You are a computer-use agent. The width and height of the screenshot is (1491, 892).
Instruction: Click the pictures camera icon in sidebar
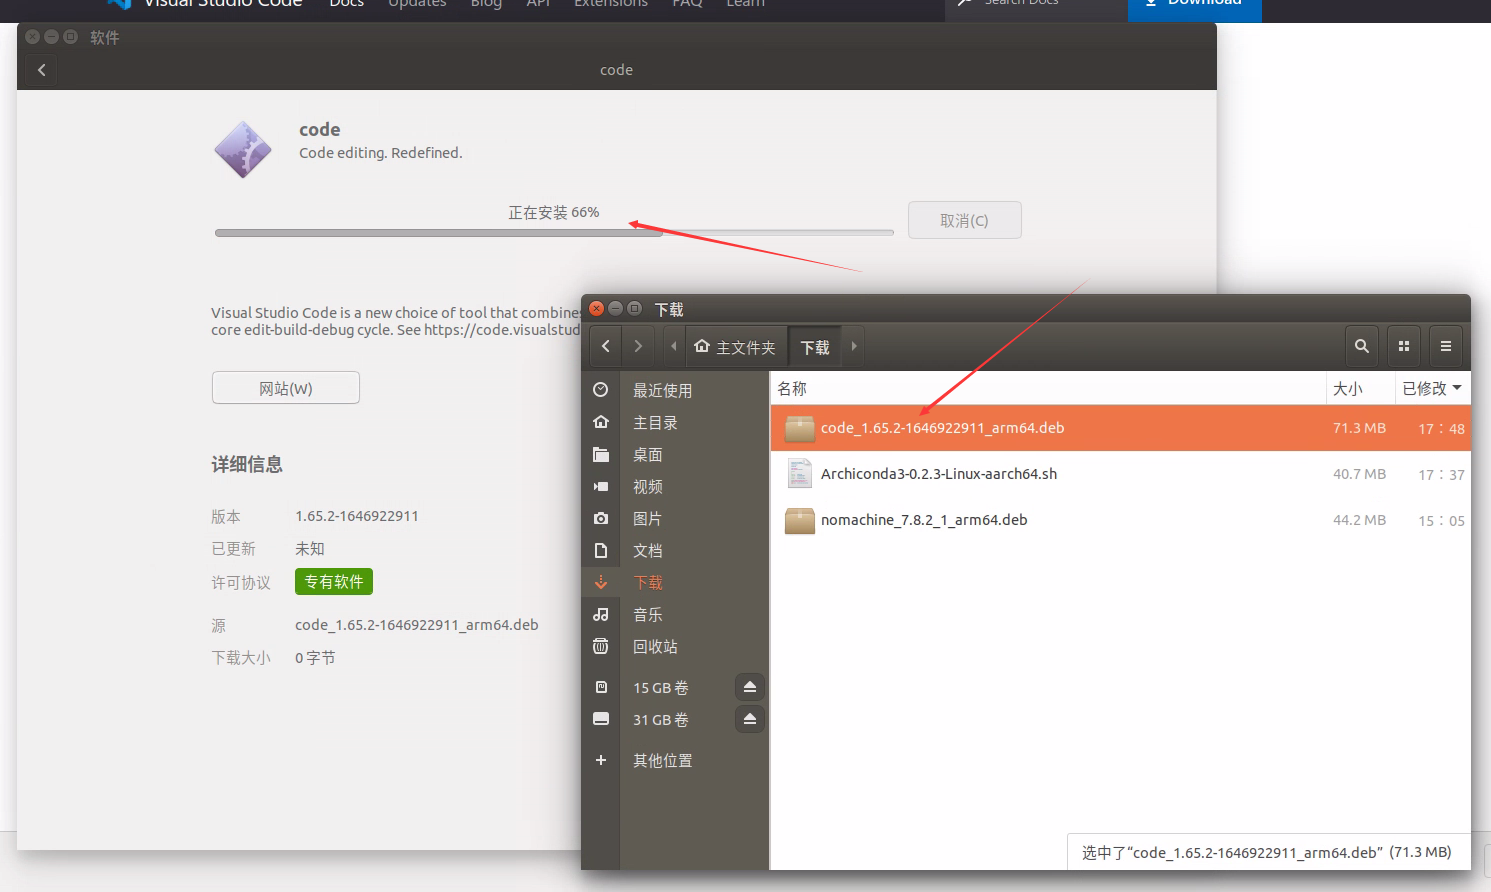pyautogui.click(x=600, y=518)
